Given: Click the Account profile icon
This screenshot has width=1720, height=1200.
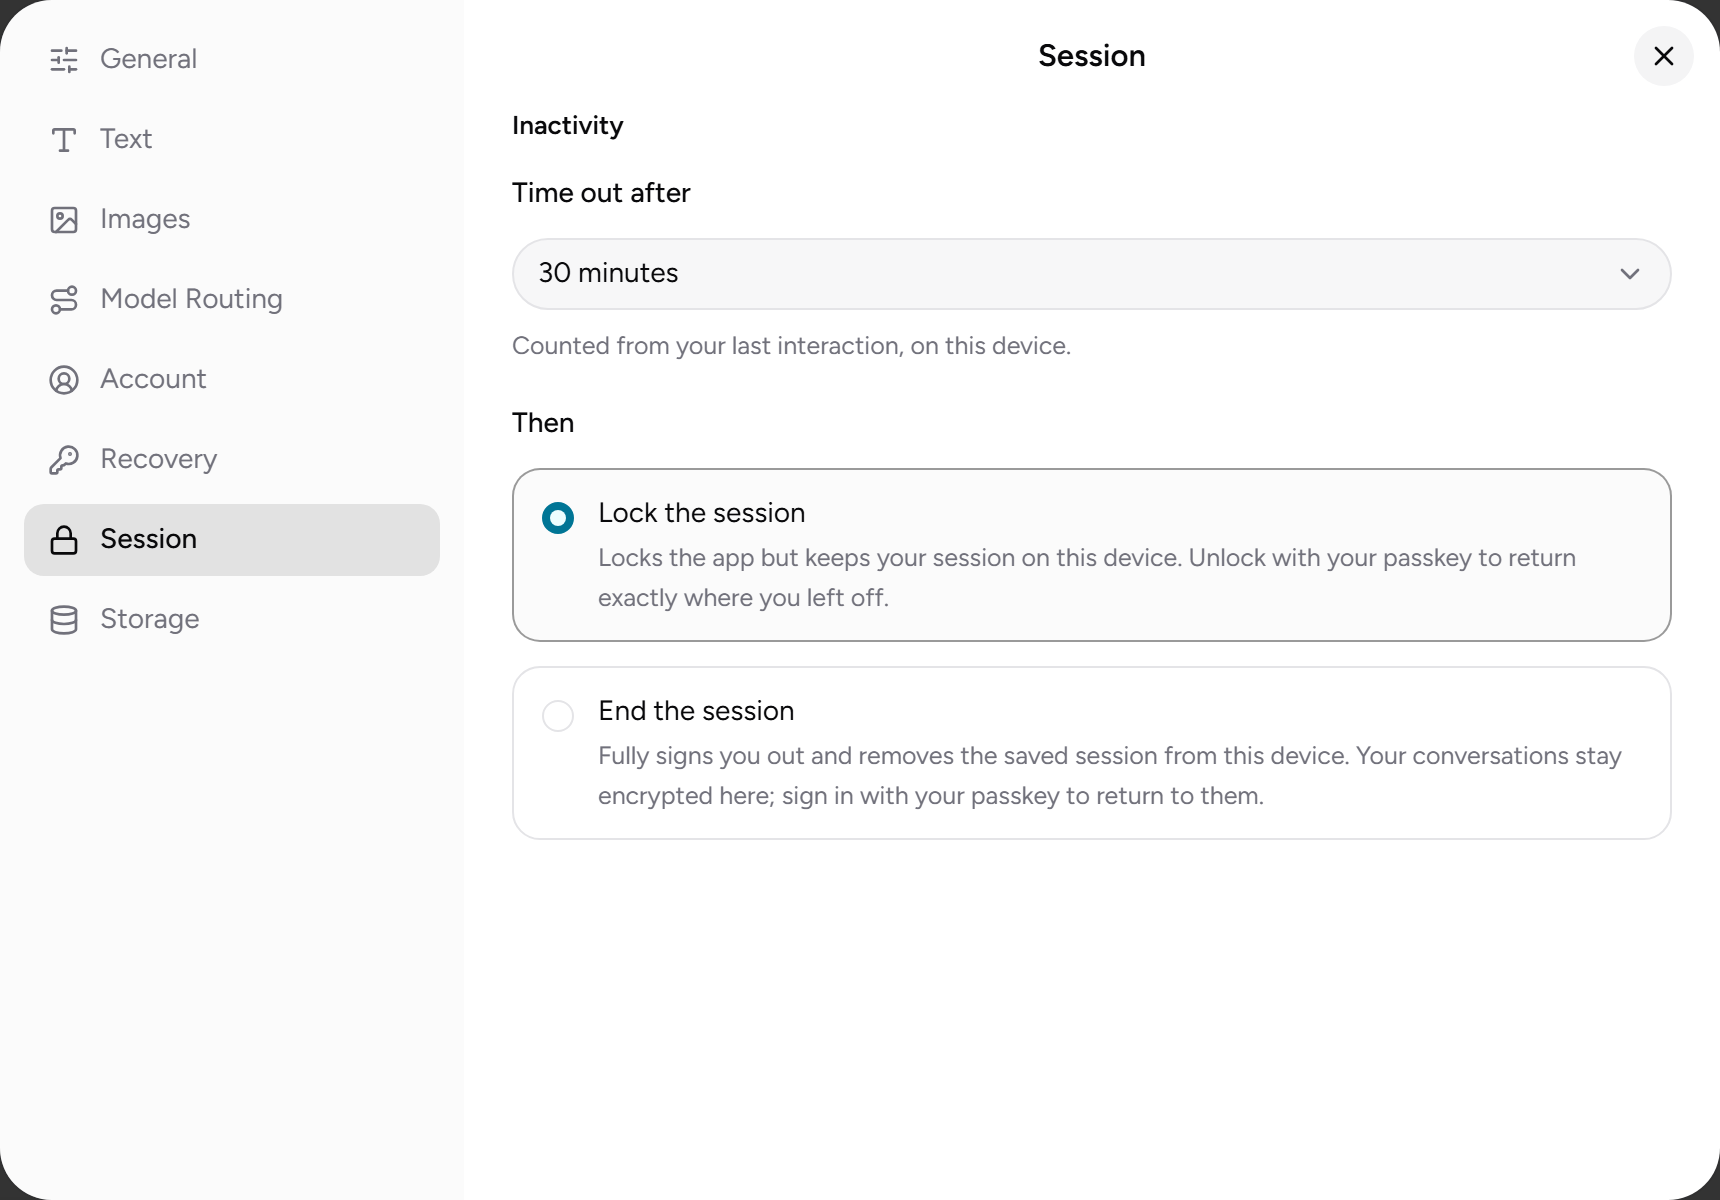Looking at the screenshot, I should tap(64, 380).
